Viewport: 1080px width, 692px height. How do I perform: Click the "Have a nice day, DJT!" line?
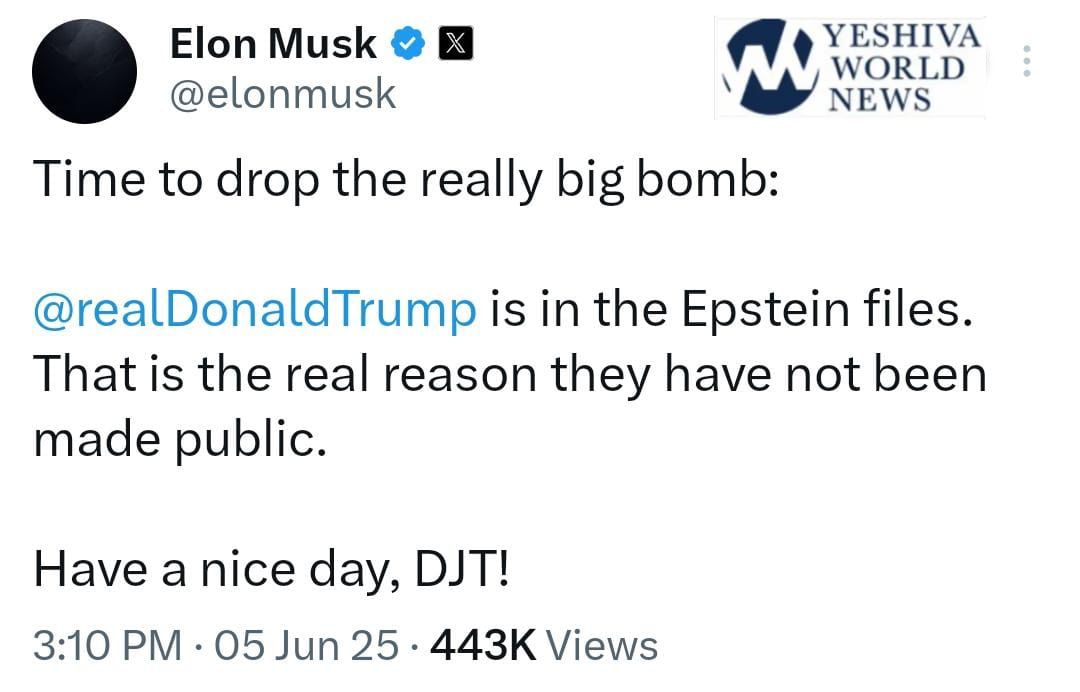(x=272, y=571)
